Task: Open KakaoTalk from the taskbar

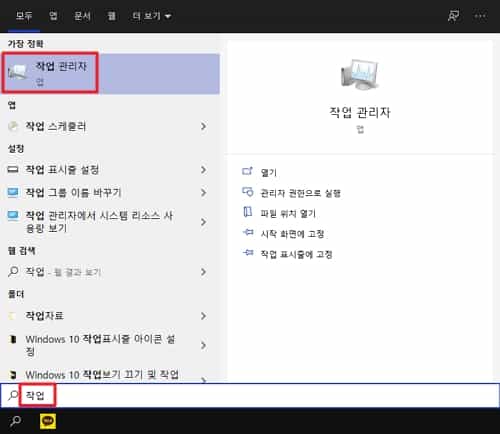Action: click(48, 421)
